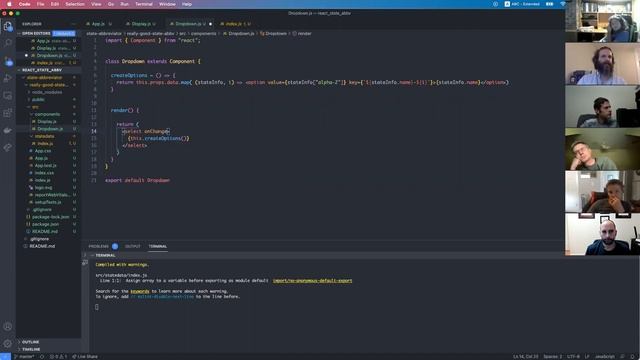Click the master branch in status bar
This screenshot has height=360, width=640.
(25, 357)
